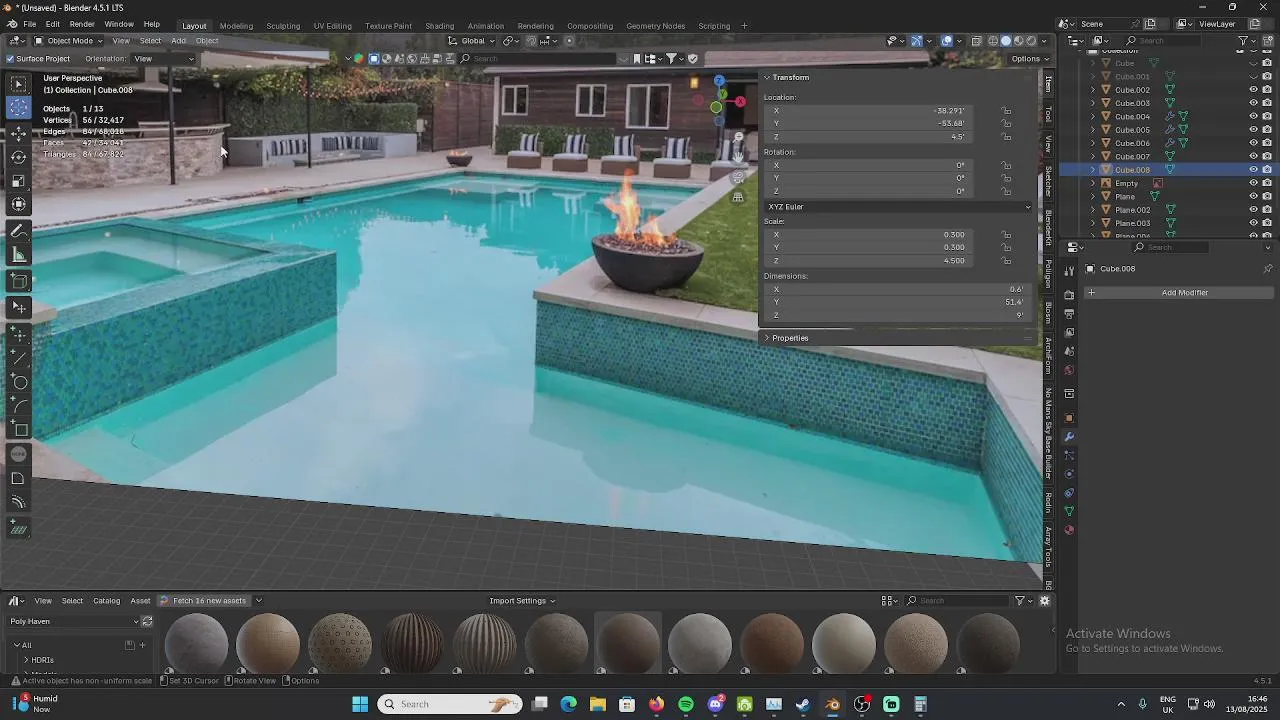
Task: Open the Orientation View dropdown
Action: (x=164, y=59)
